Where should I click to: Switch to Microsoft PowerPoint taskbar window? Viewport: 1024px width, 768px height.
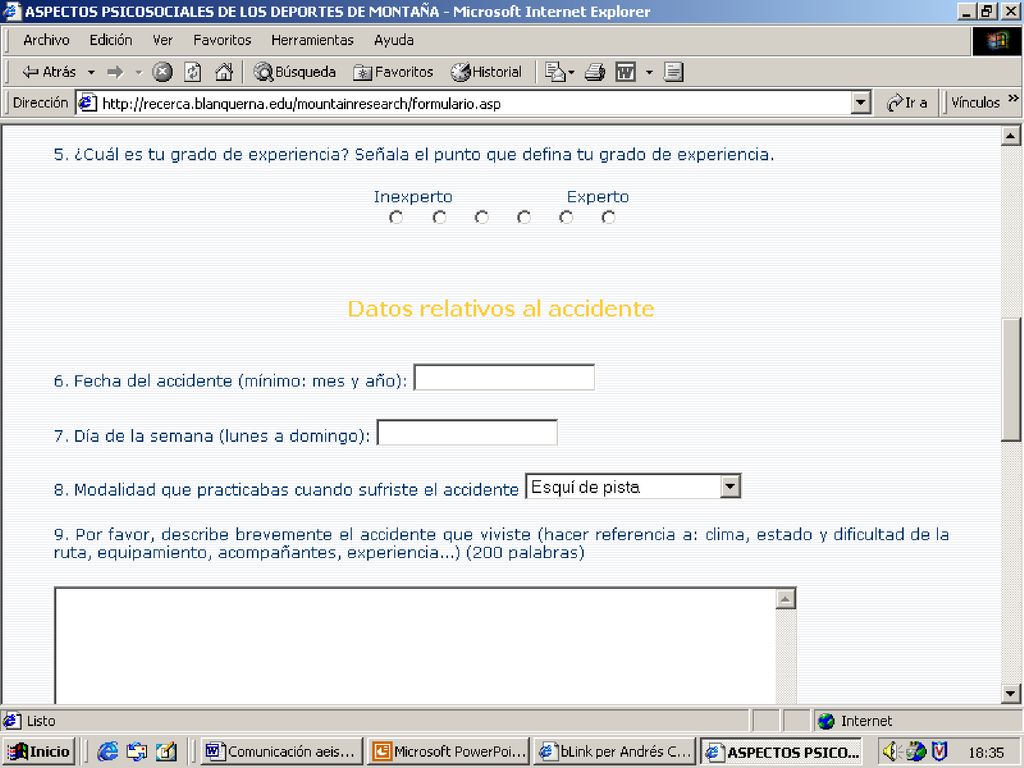point(448,752)
